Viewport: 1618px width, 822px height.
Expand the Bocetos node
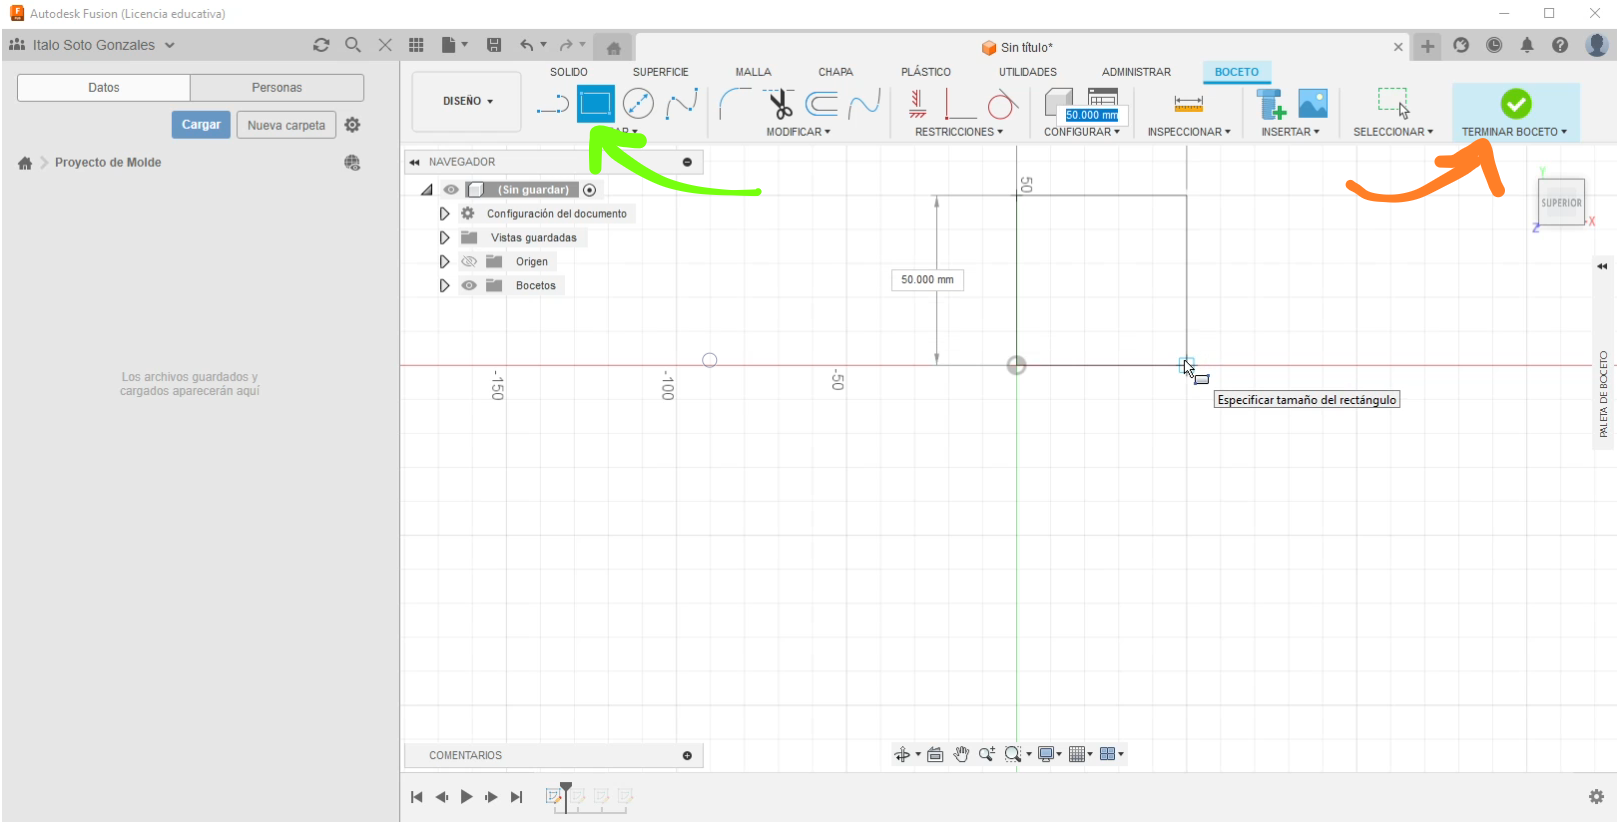tap(444, 286)
